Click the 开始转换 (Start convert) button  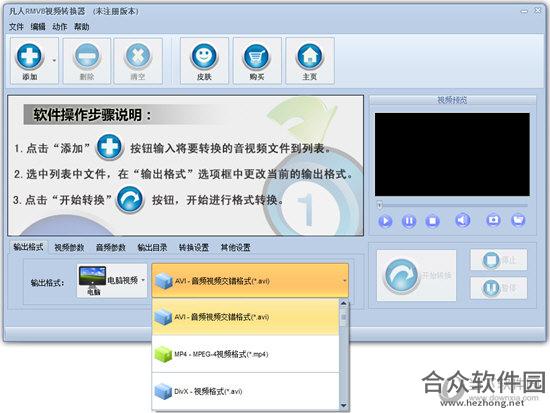point(416,275)
